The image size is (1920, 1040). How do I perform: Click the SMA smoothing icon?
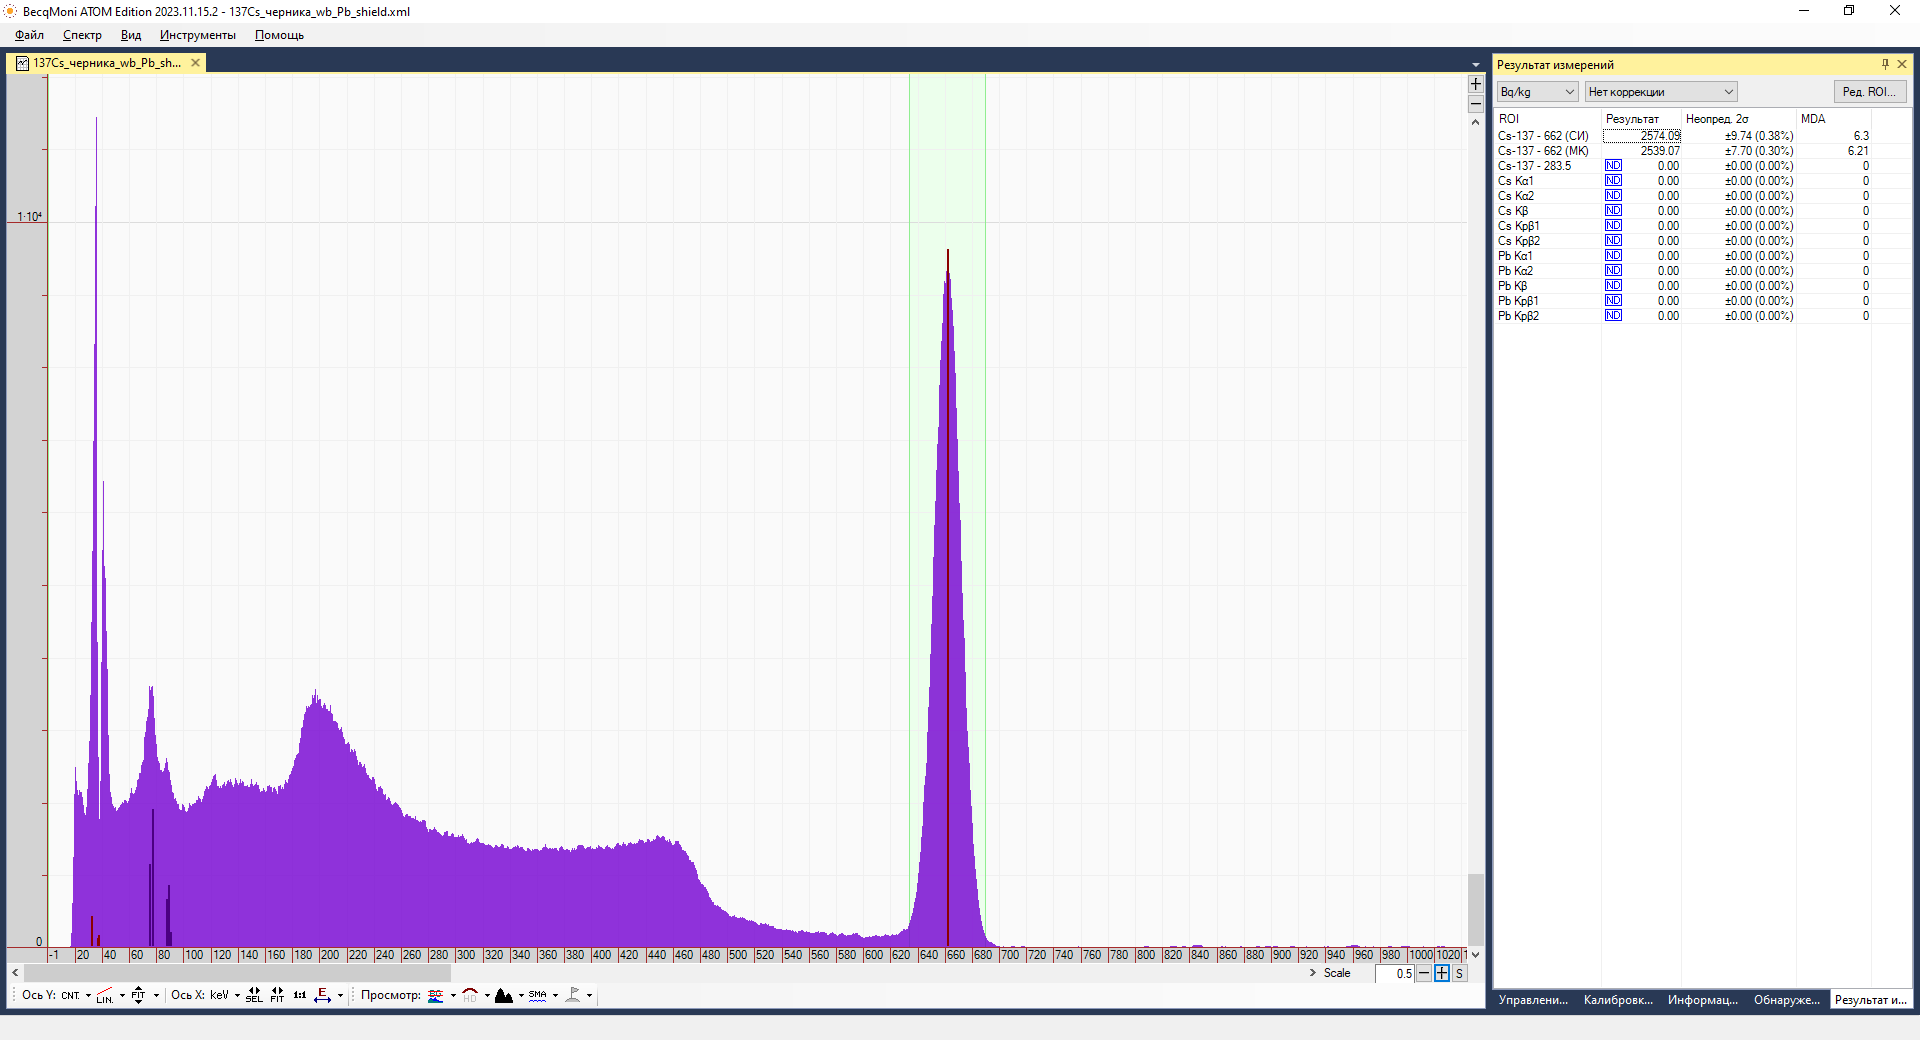538,995
